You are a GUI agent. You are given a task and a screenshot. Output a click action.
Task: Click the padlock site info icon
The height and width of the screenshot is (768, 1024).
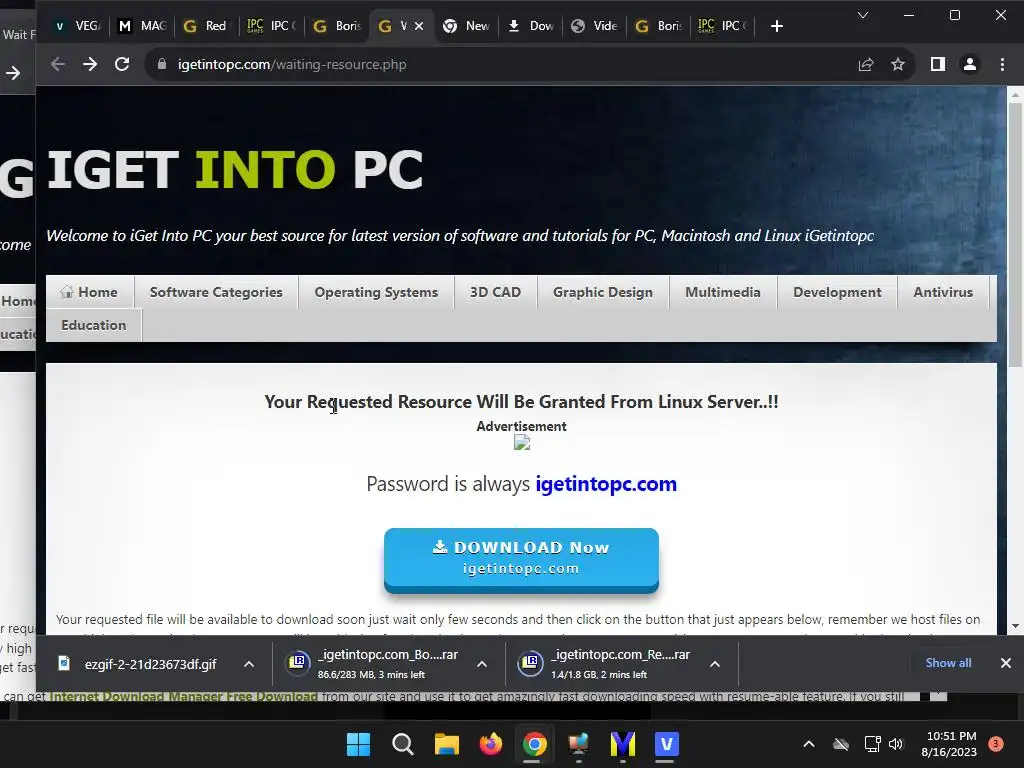(162, 64)
